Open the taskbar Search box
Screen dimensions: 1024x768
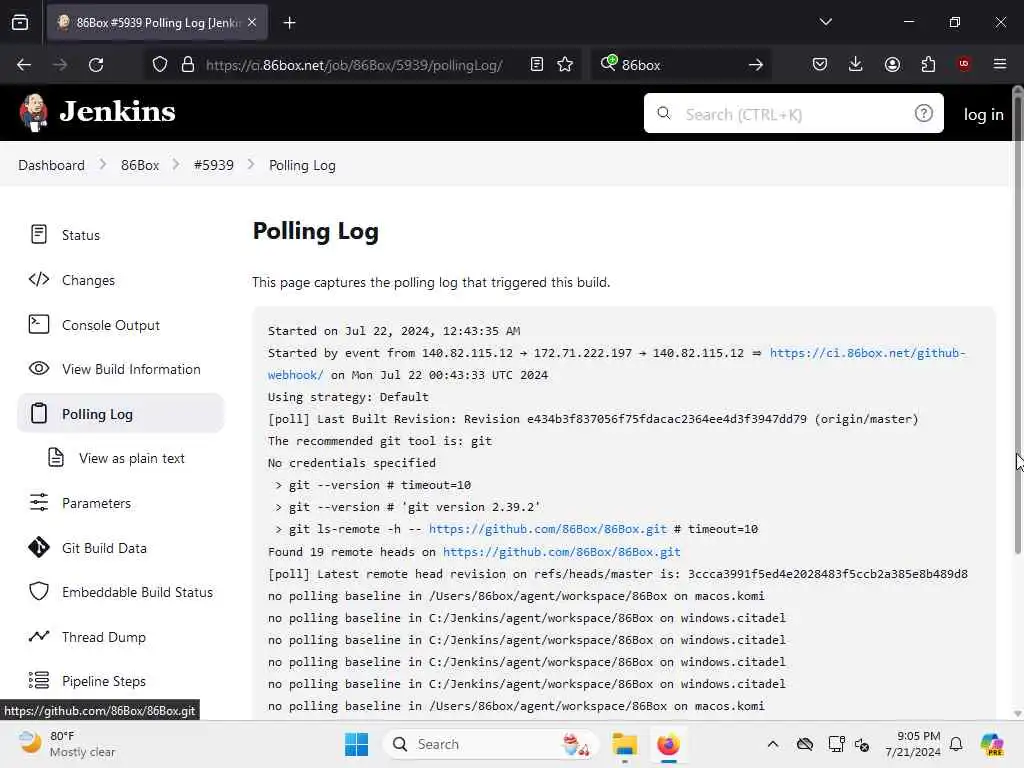[x=490, y=744]
